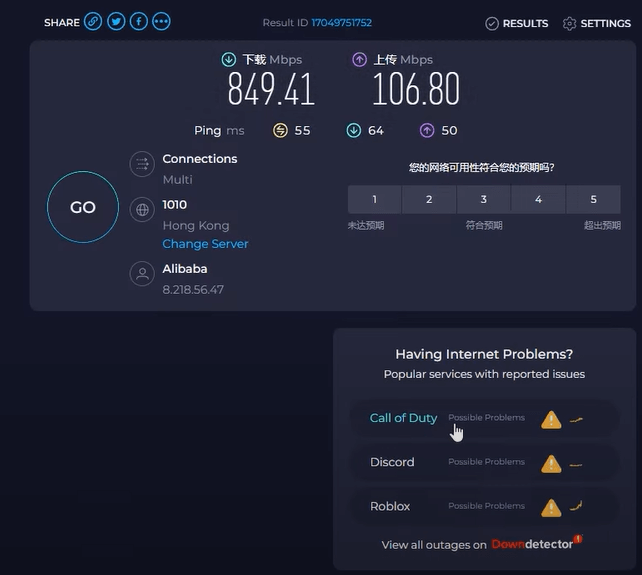Screen dimensions: 642x575
Task: Click the idle ping icon
Action: 280,131
